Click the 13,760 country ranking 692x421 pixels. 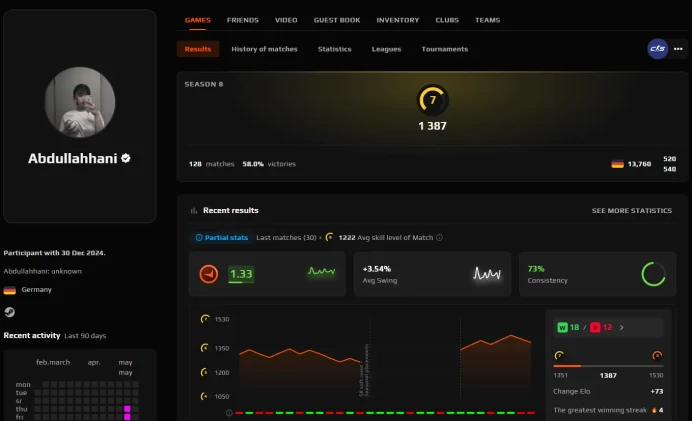coord(639,164)
